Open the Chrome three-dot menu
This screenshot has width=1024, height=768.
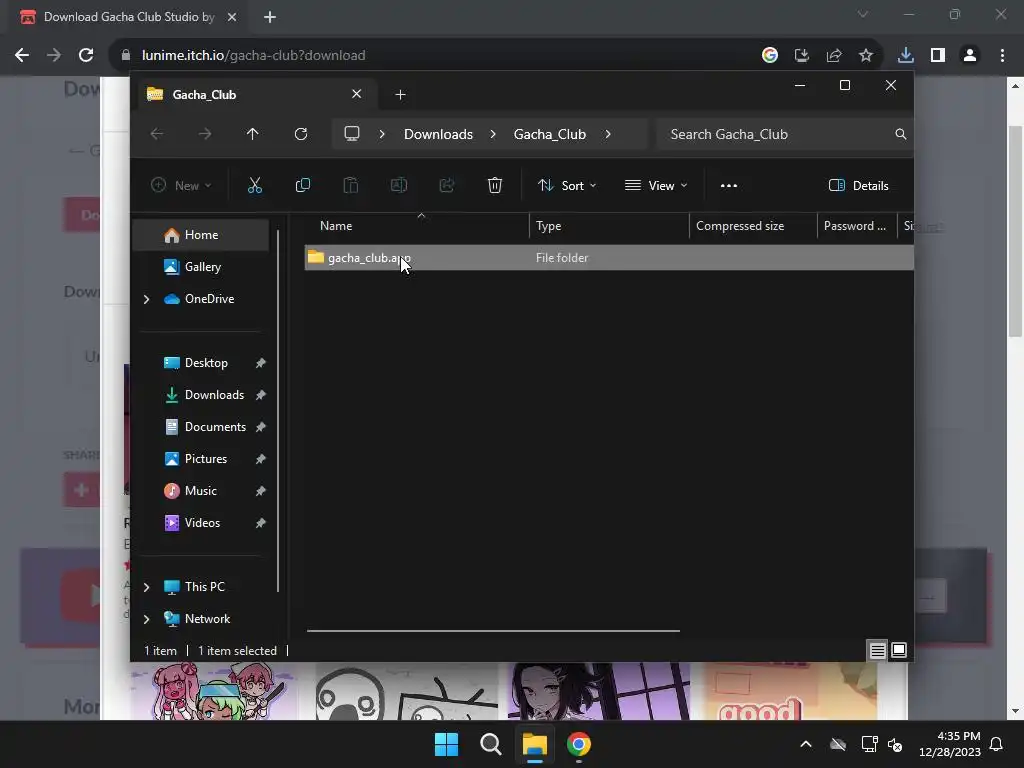[1002, 56]
